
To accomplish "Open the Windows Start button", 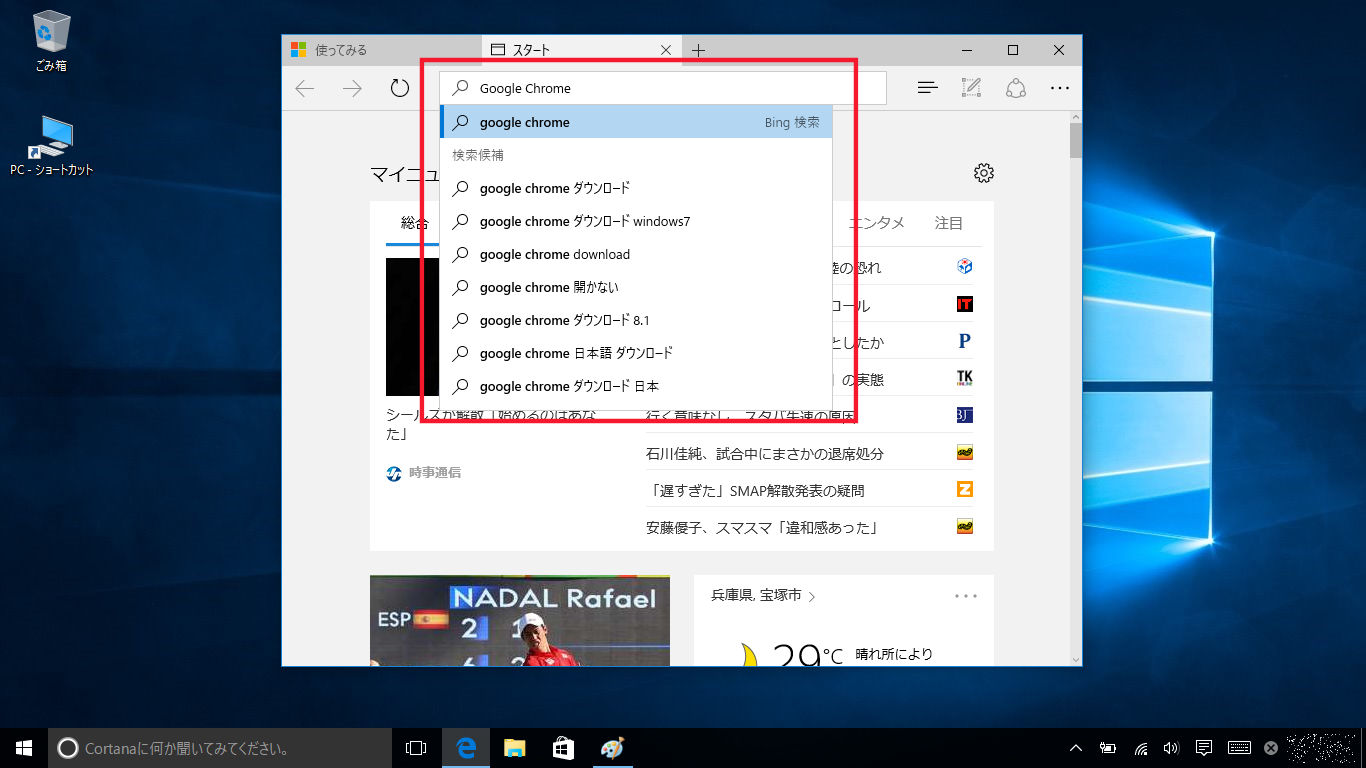I will [x=24, y=748].
